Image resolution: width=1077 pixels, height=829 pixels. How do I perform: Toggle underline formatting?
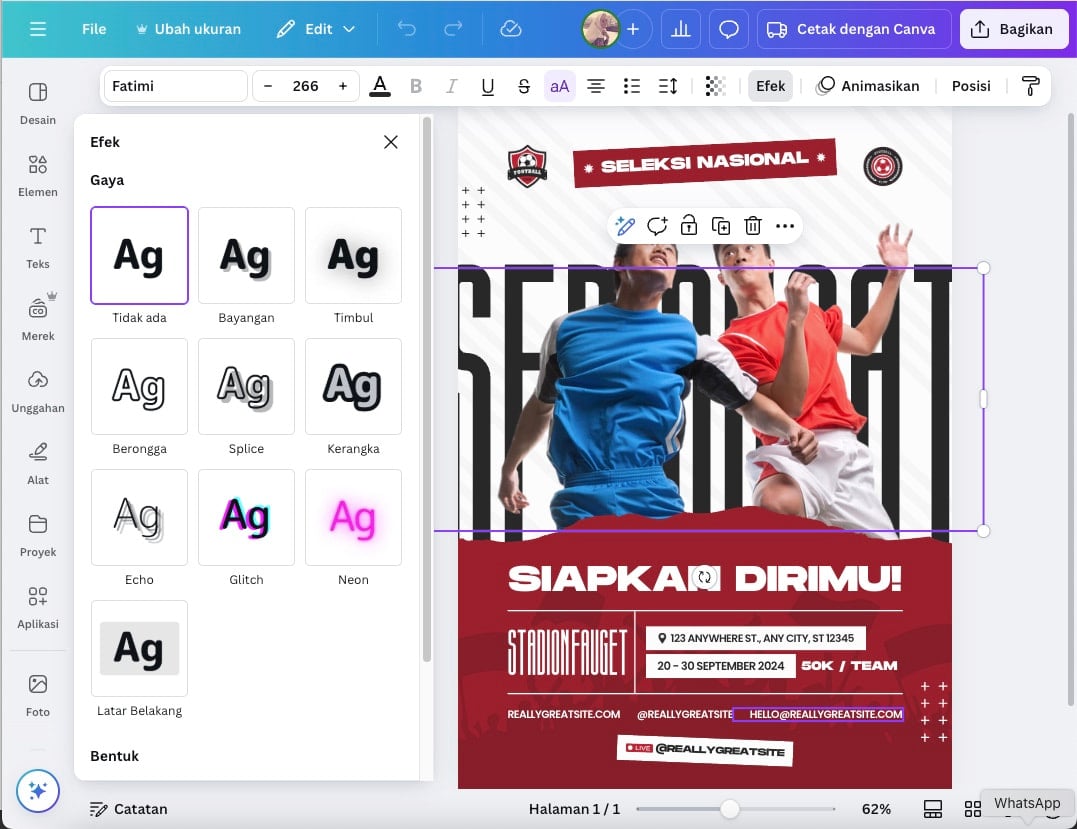click(x=487, y=86)
